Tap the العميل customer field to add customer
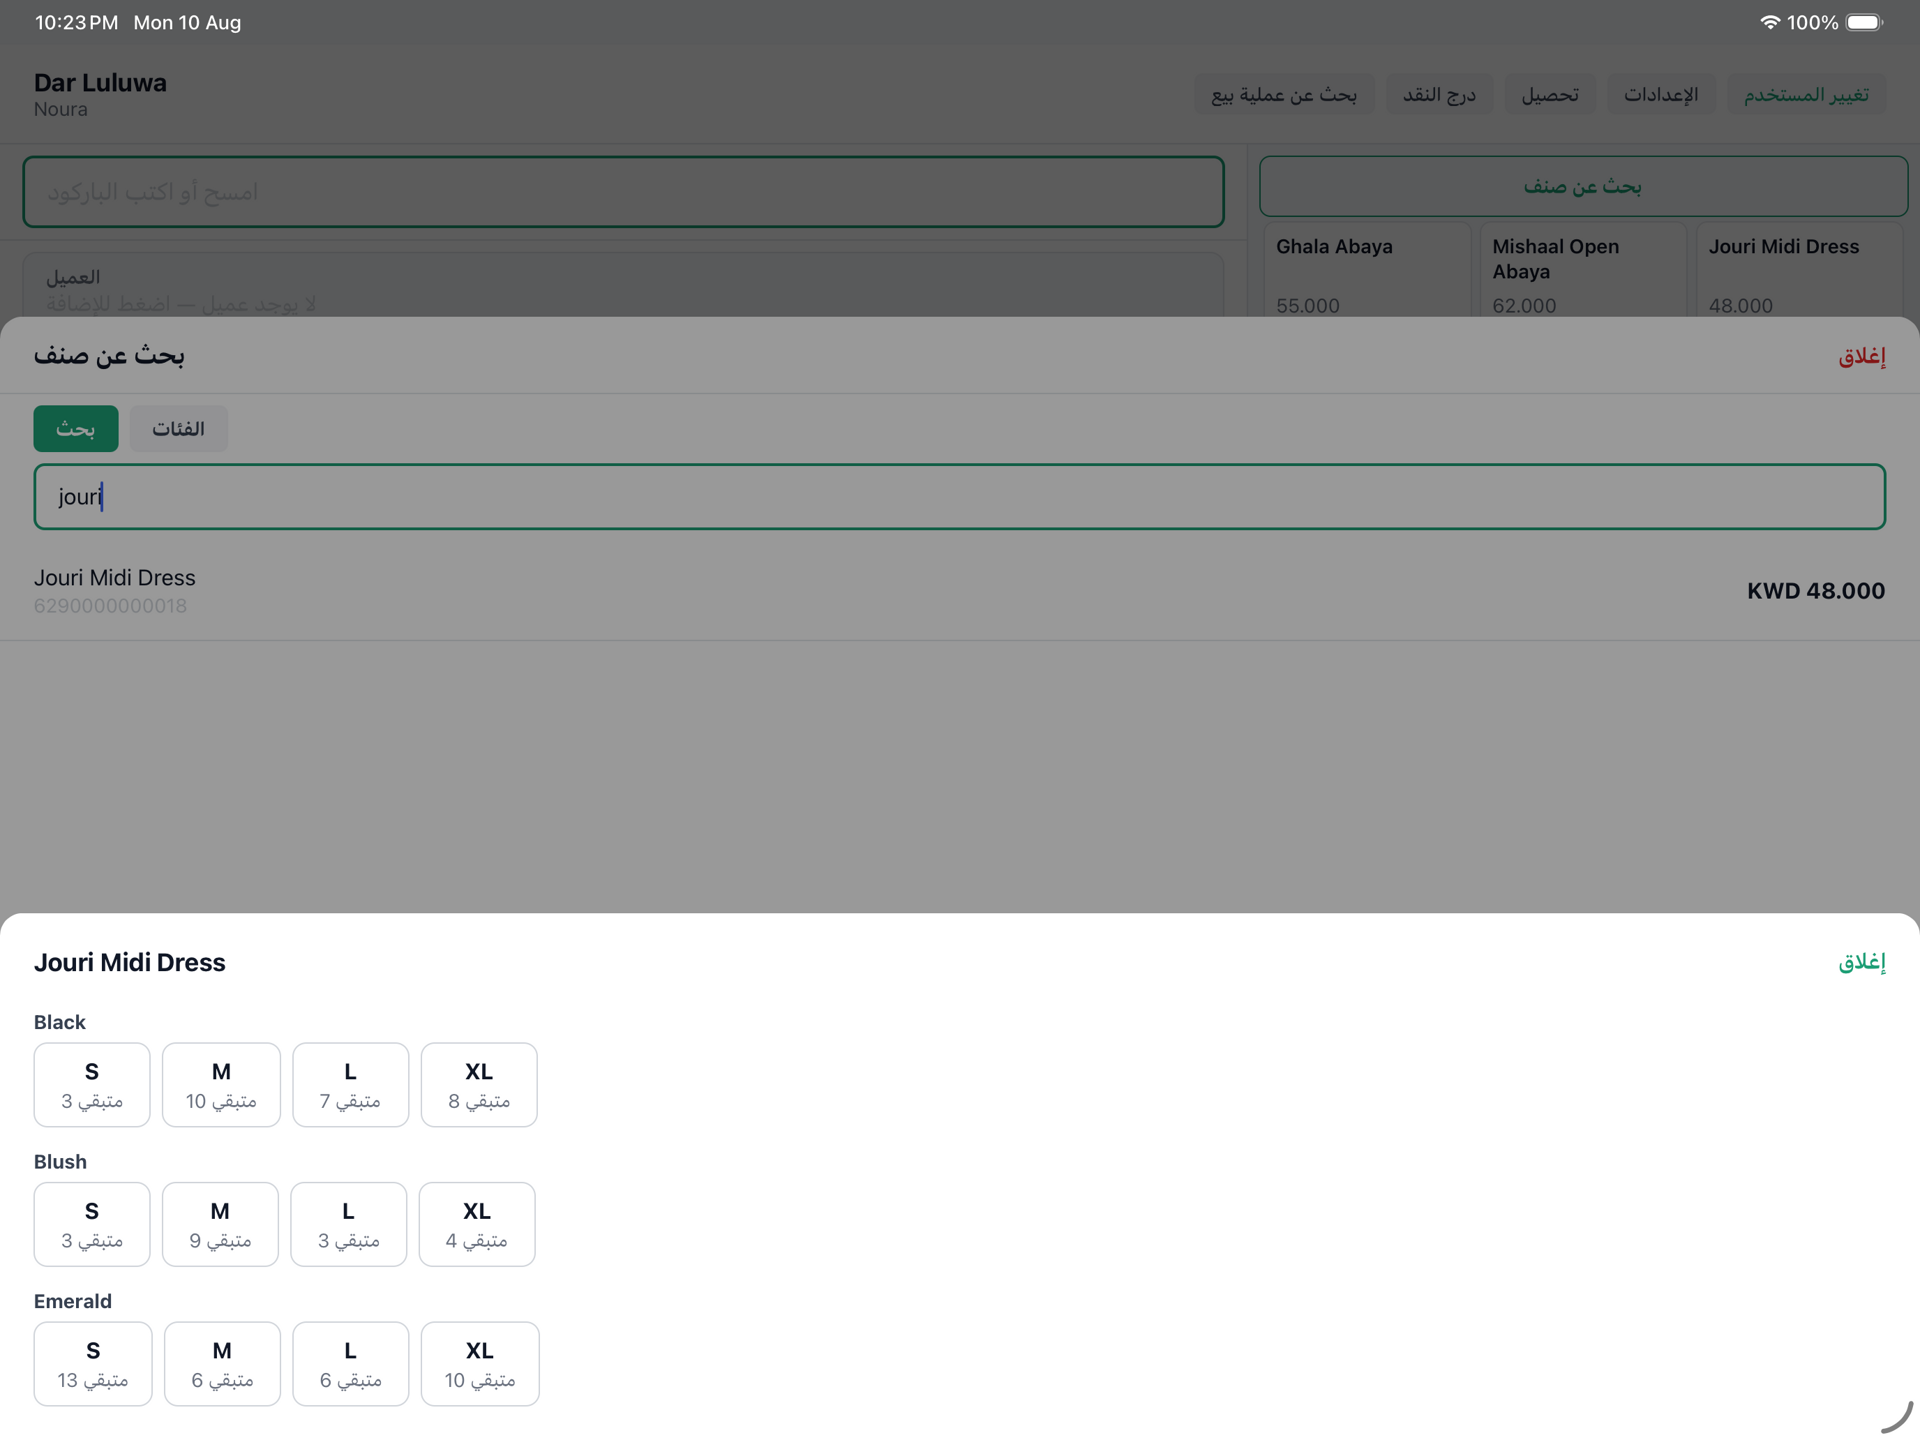The image size is (1920, 1440). tap(623, 286)
